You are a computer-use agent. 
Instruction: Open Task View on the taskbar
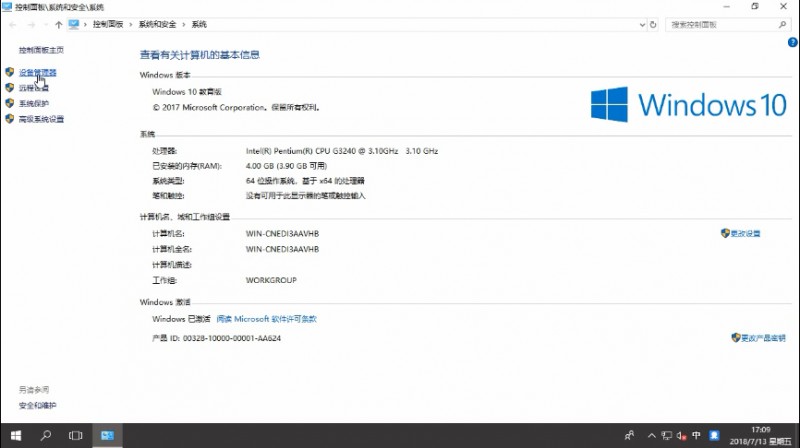[76, 435]
